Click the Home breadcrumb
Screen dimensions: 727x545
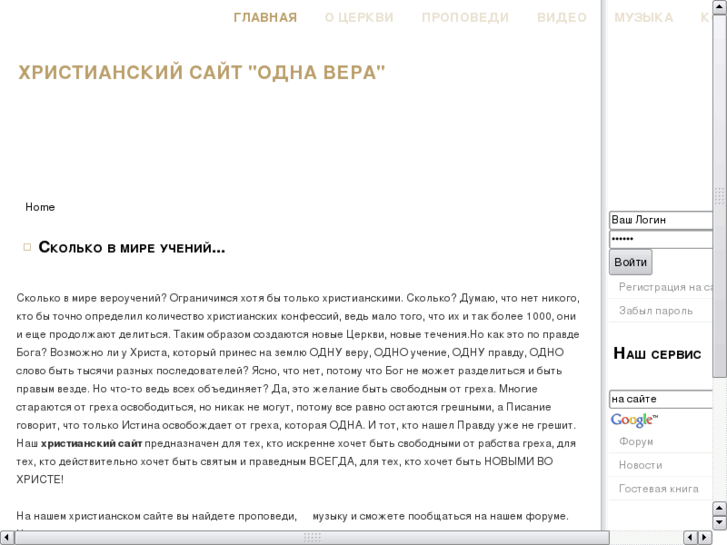click(x=40, y=207)
